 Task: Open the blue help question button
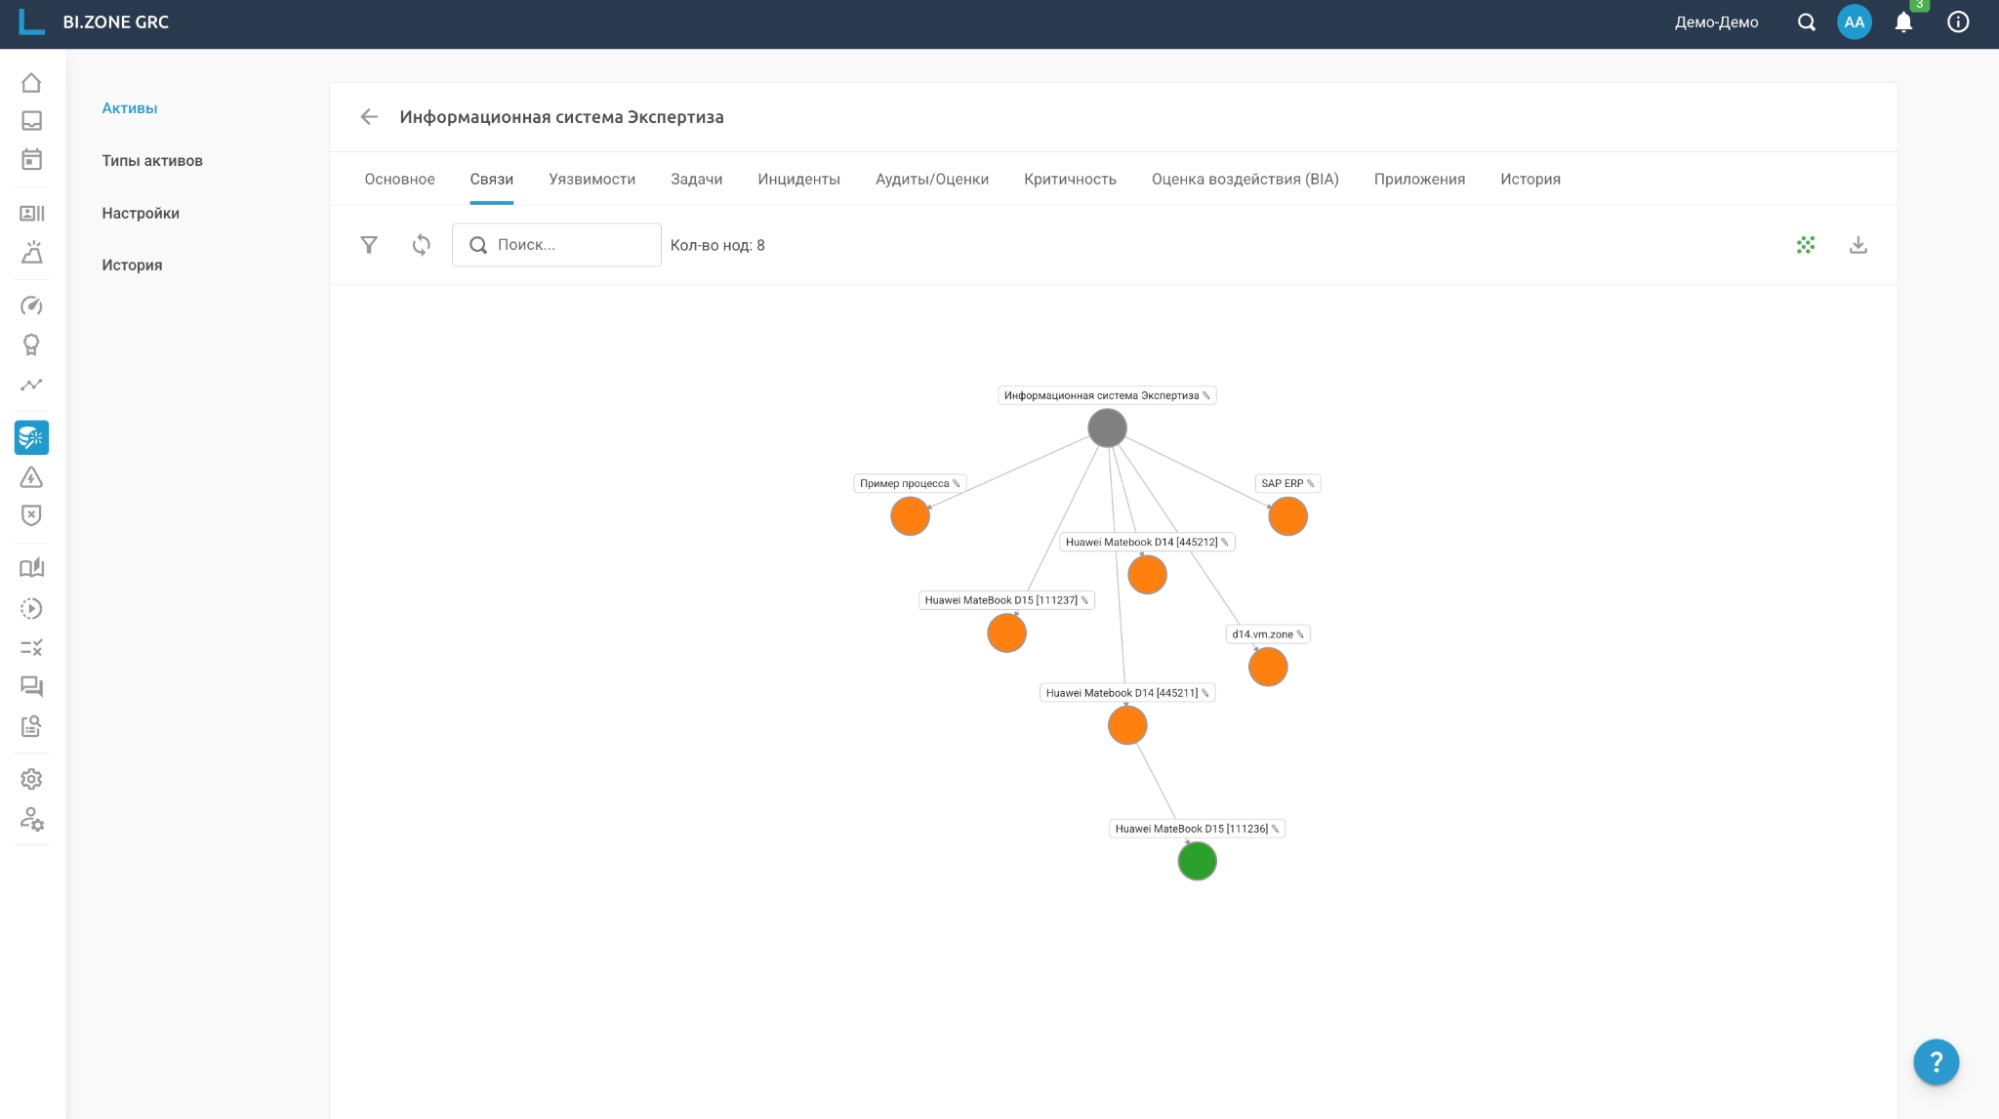pos(1936,1062)
